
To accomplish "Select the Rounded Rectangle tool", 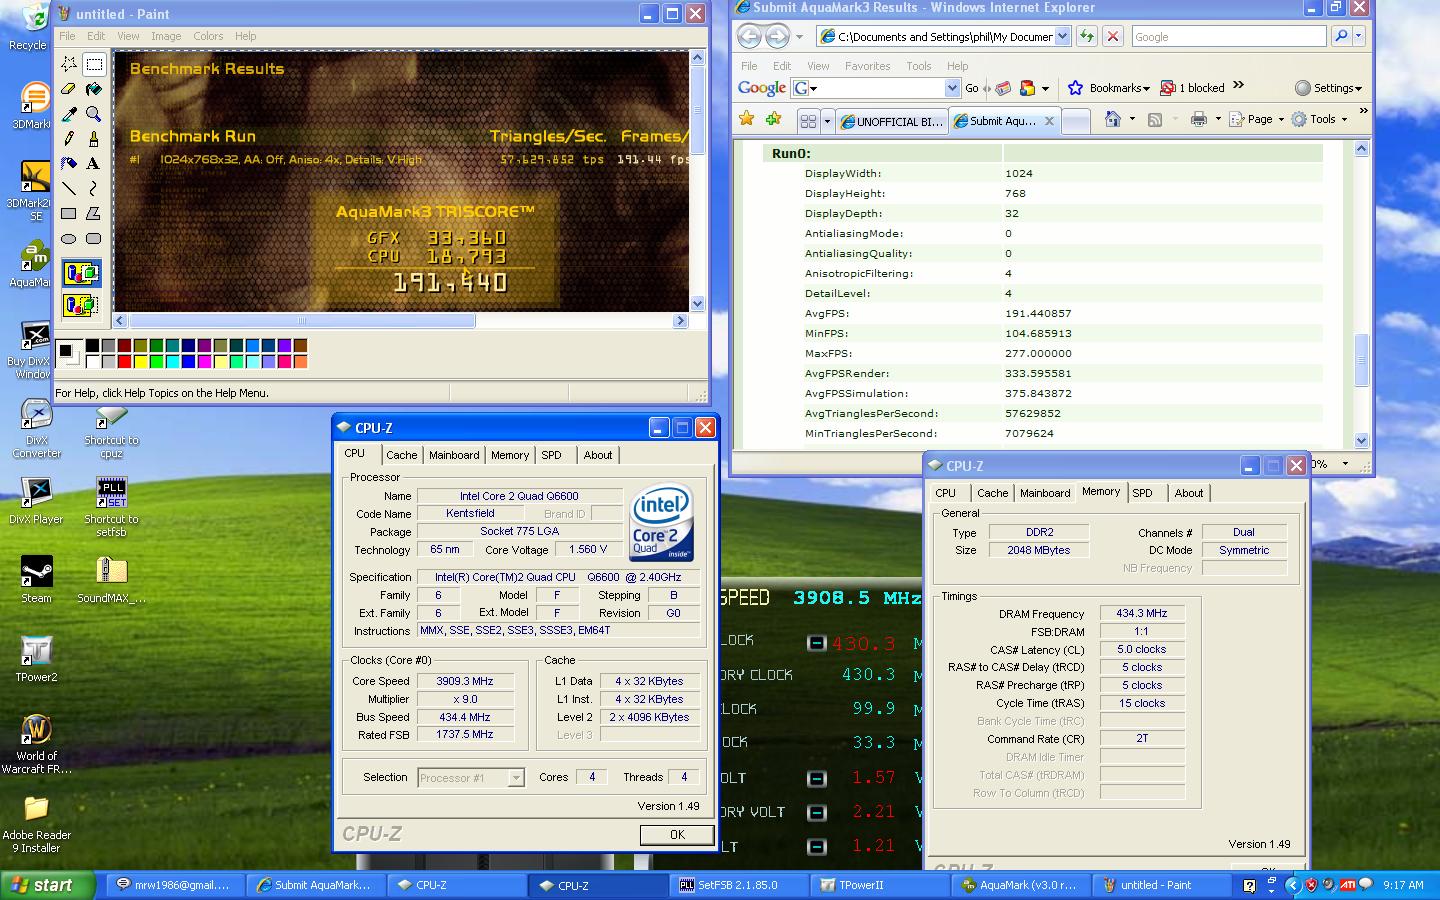I will (x=94, y=239).
